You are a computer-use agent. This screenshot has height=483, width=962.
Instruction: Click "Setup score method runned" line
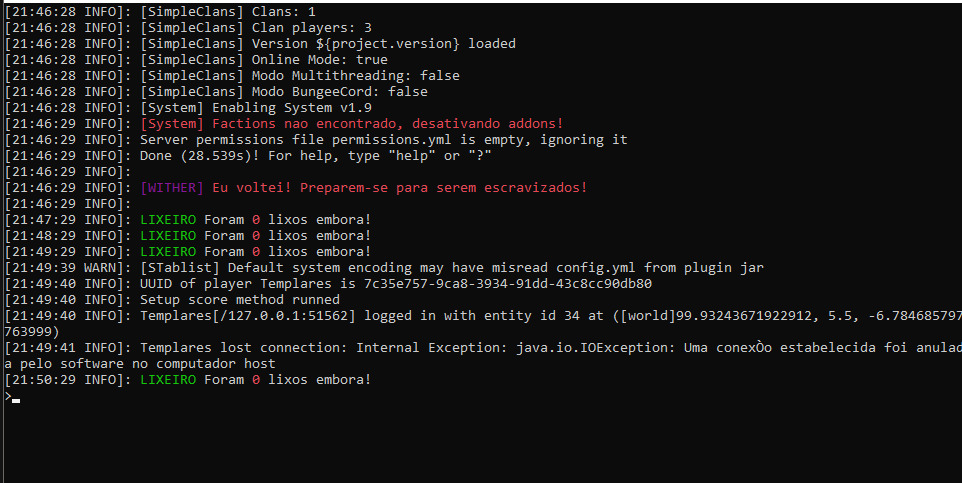pos(240,300)
